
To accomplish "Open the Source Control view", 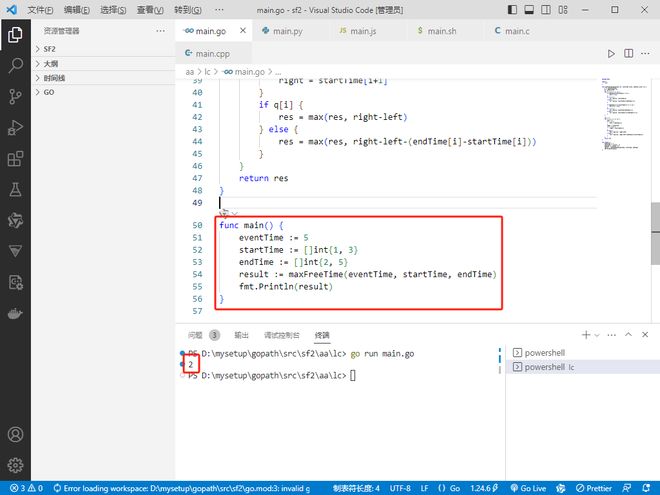I will coord(15,96).
